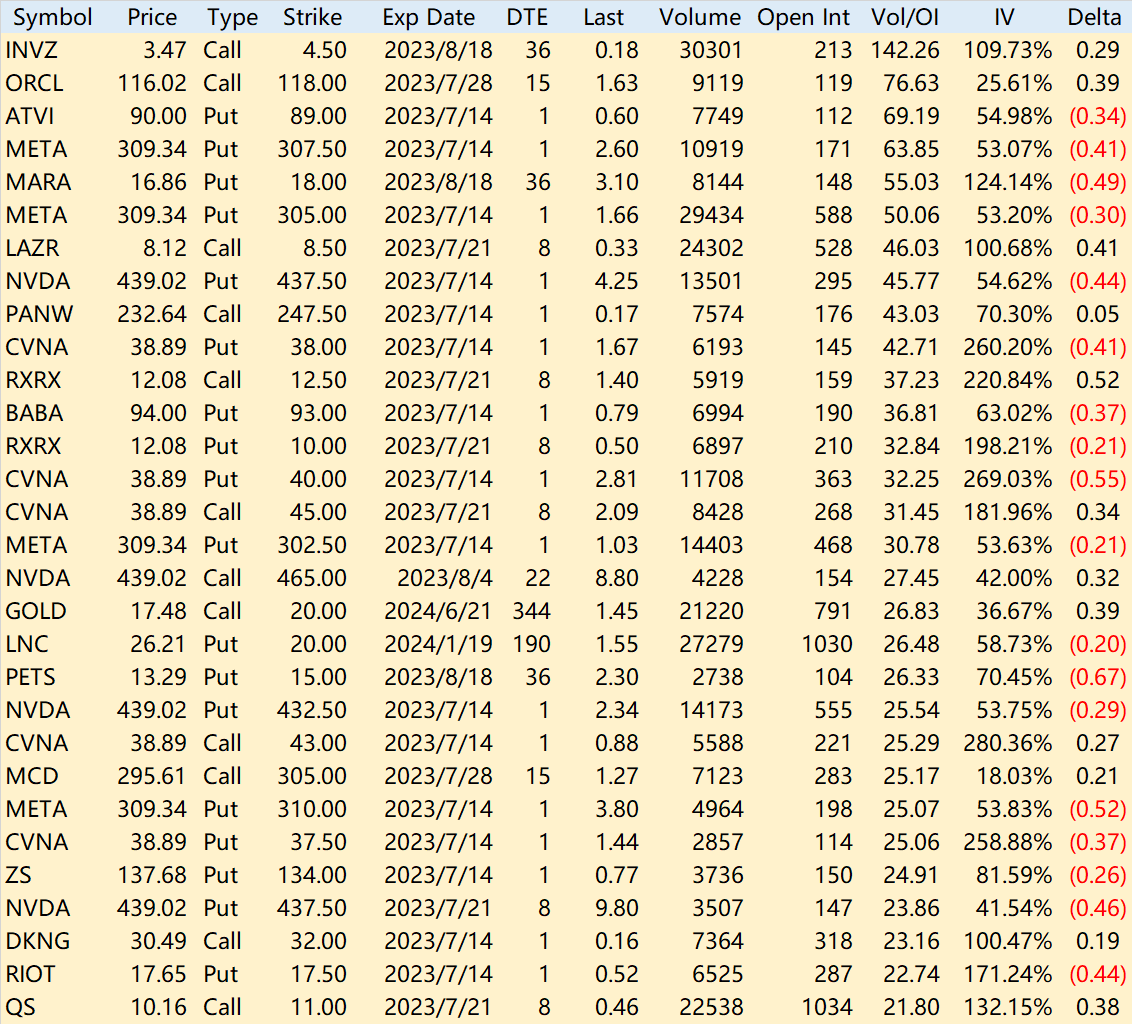Select the BABA symbol cell
This screenshot has height=1024, width=1132.
pos(35,413)
